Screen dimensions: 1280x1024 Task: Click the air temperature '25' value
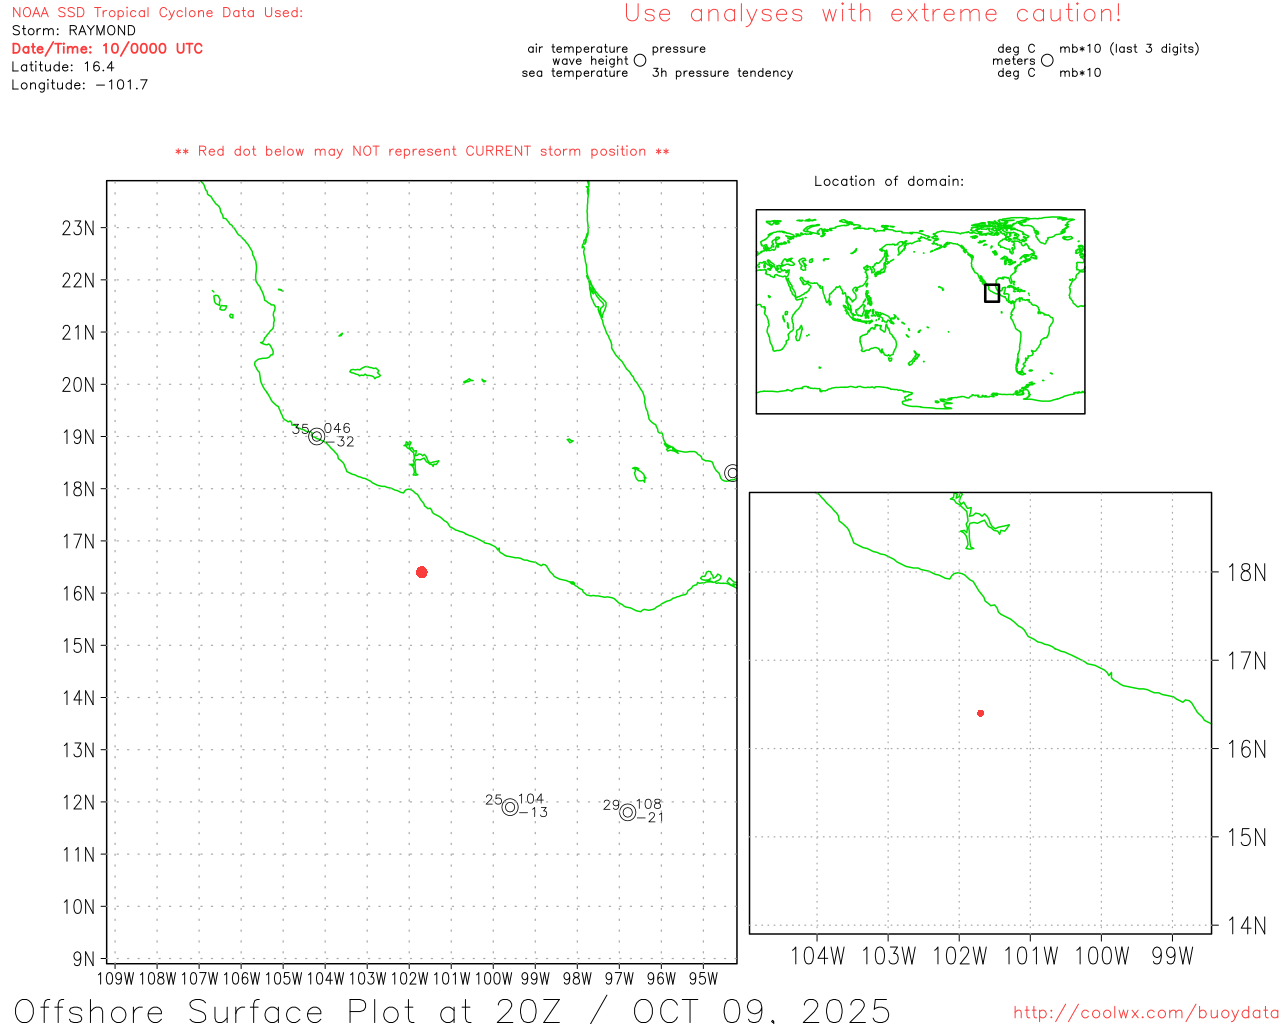[x=494, y=800]
